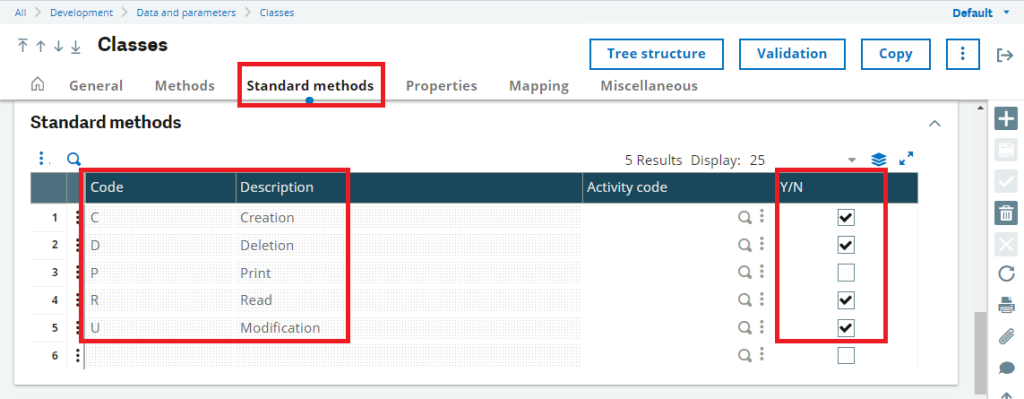The image size is (1024, 399).
Task: Click the Tree structure button
Action: [x=656, y=54]
